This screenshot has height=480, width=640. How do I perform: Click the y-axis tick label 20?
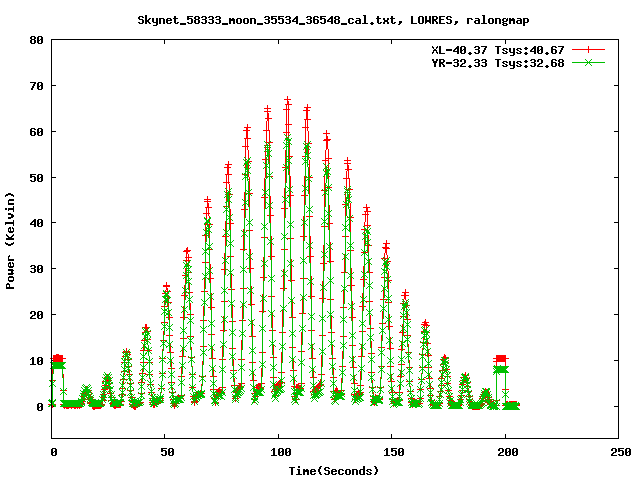pos(36,315)
